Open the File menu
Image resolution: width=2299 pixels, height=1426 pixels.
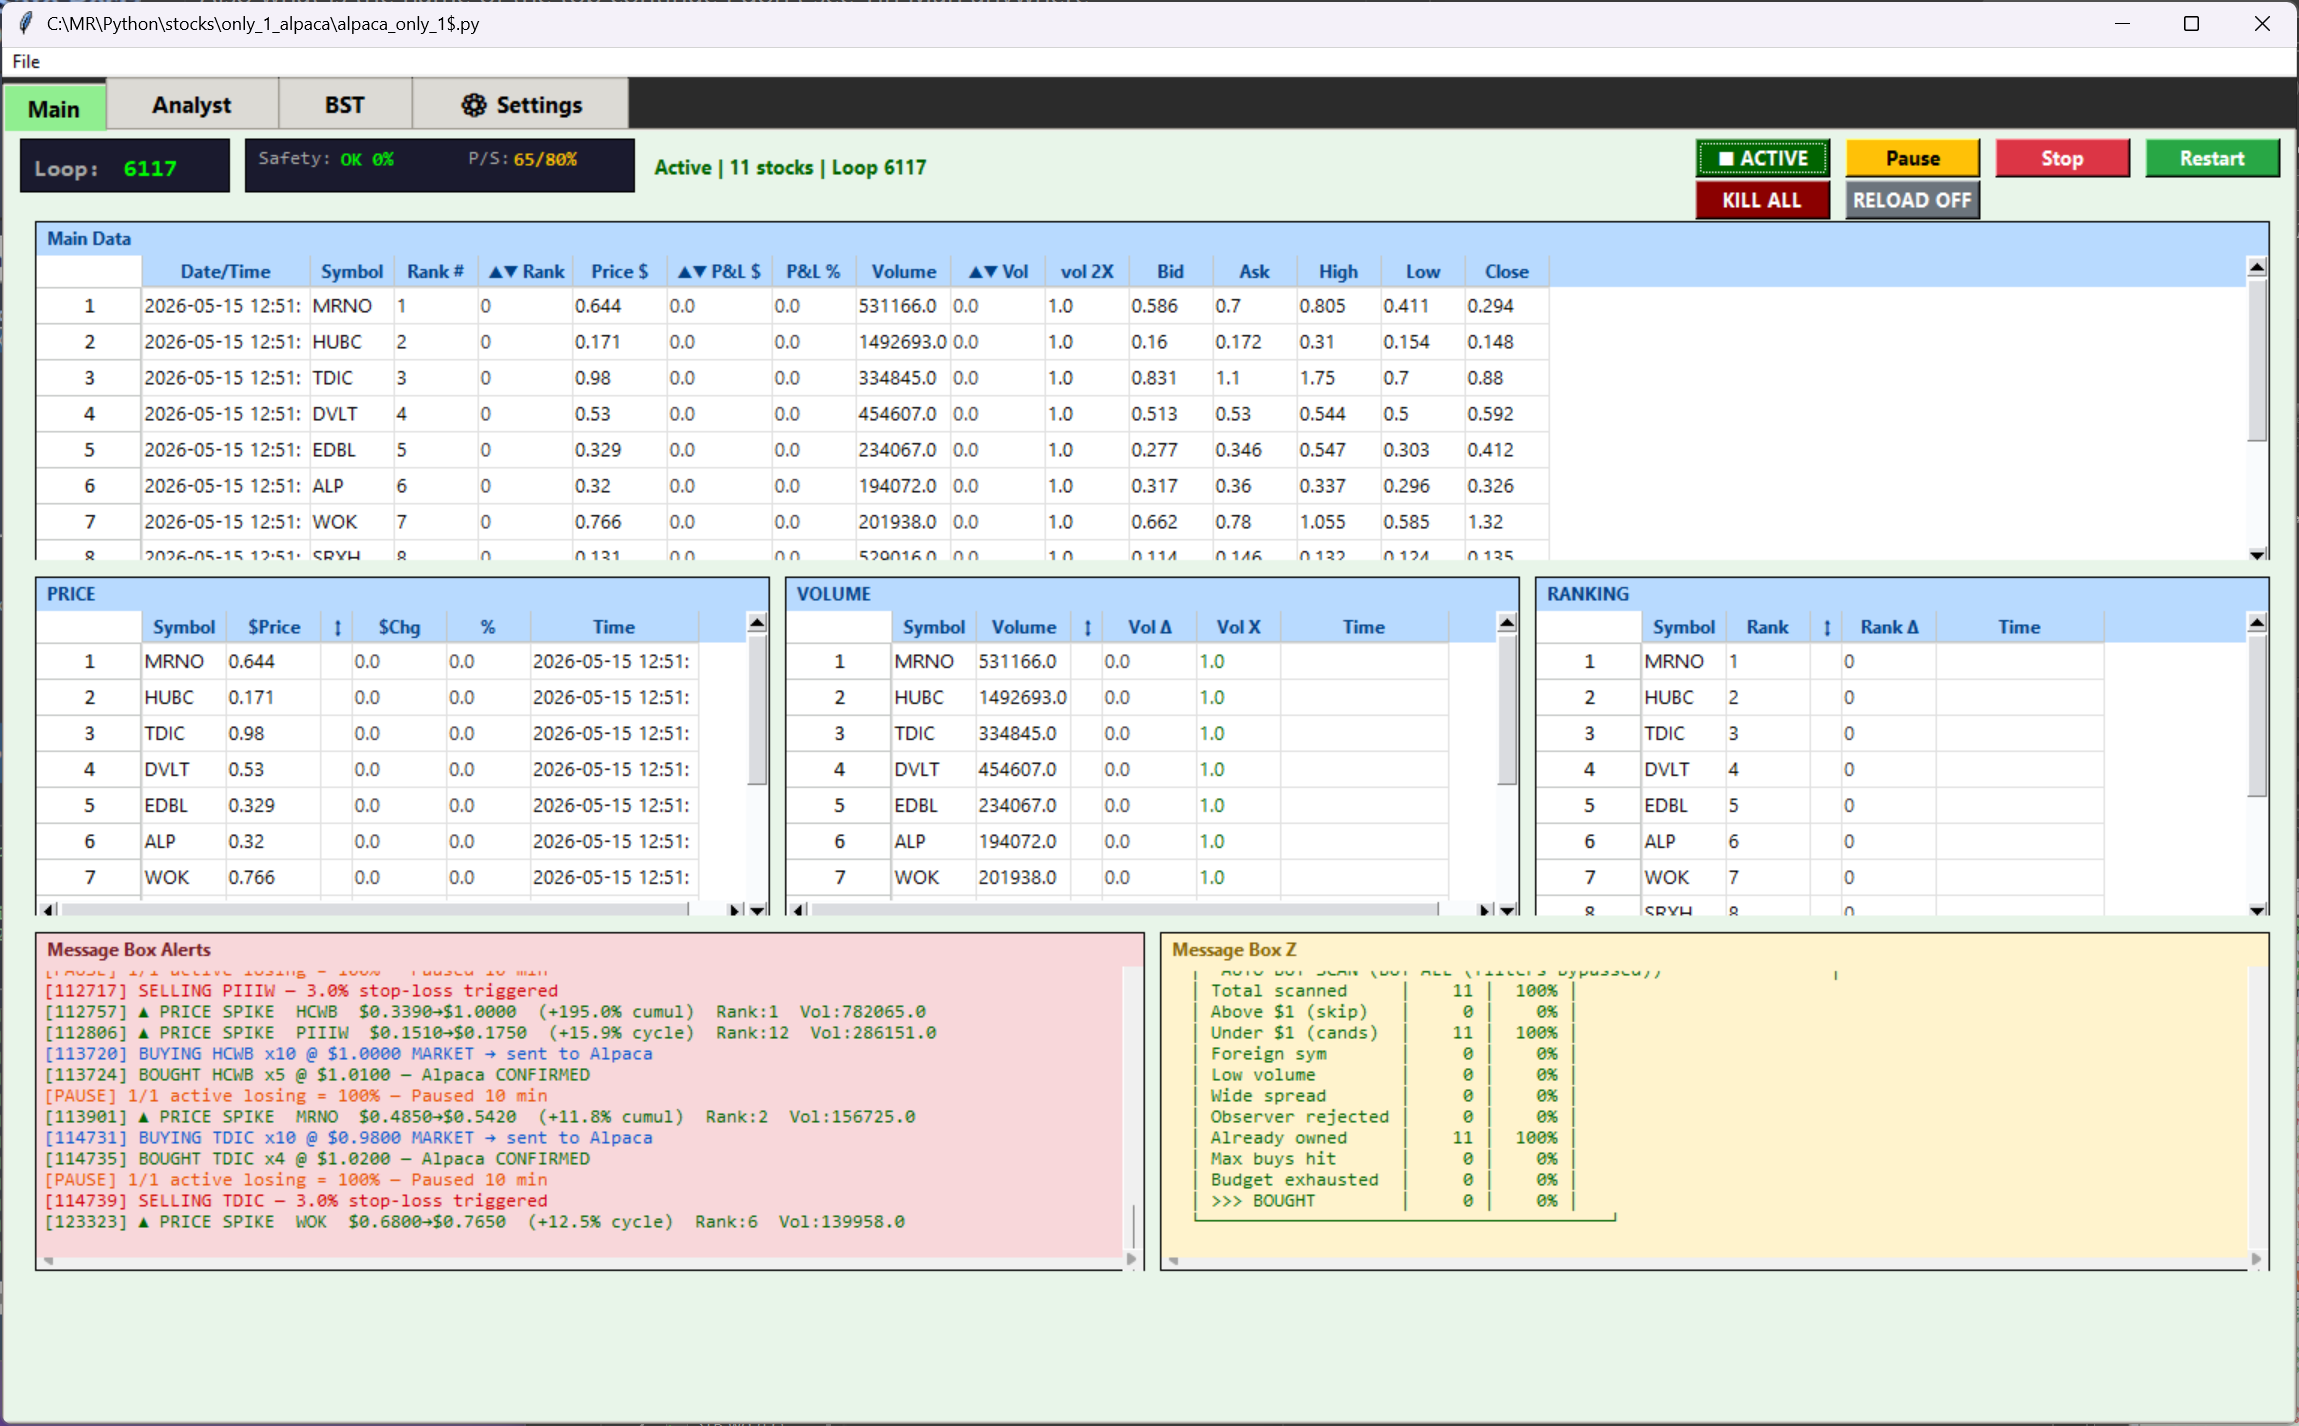pos(26,61)
